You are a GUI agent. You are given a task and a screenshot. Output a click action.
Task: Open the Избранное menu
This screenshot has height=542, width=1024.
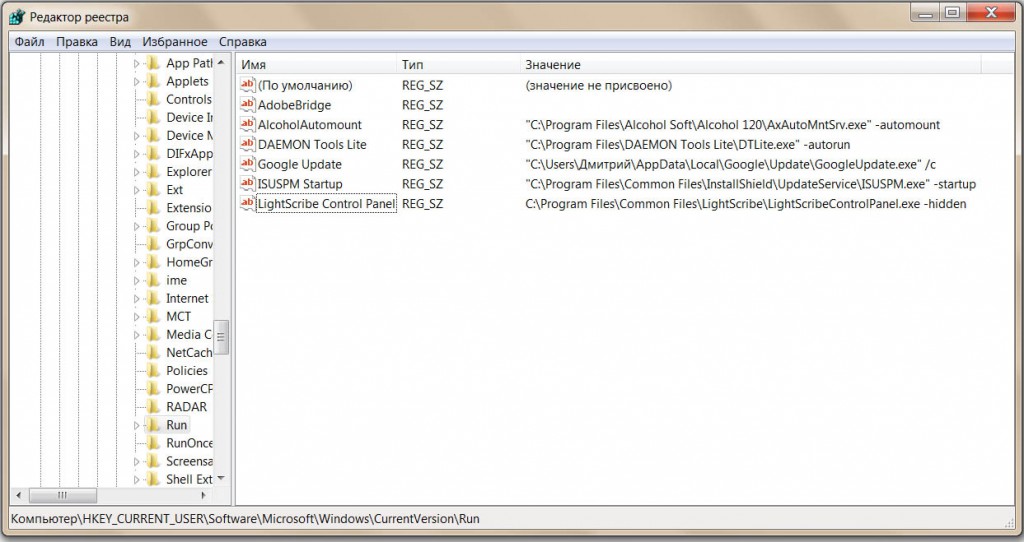174,42
